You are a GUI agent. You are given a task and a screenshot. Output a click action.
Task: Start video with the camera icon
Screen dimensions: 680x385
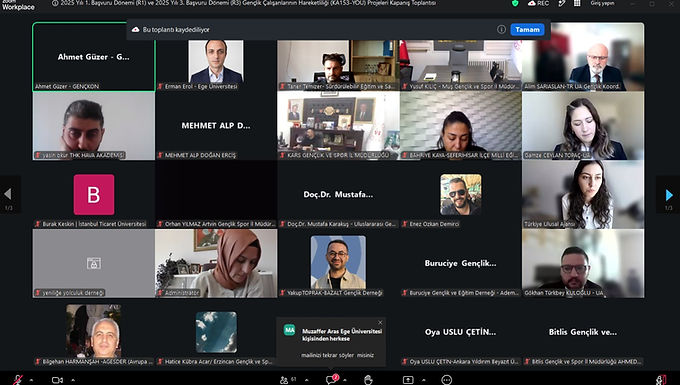pos(57,380)
